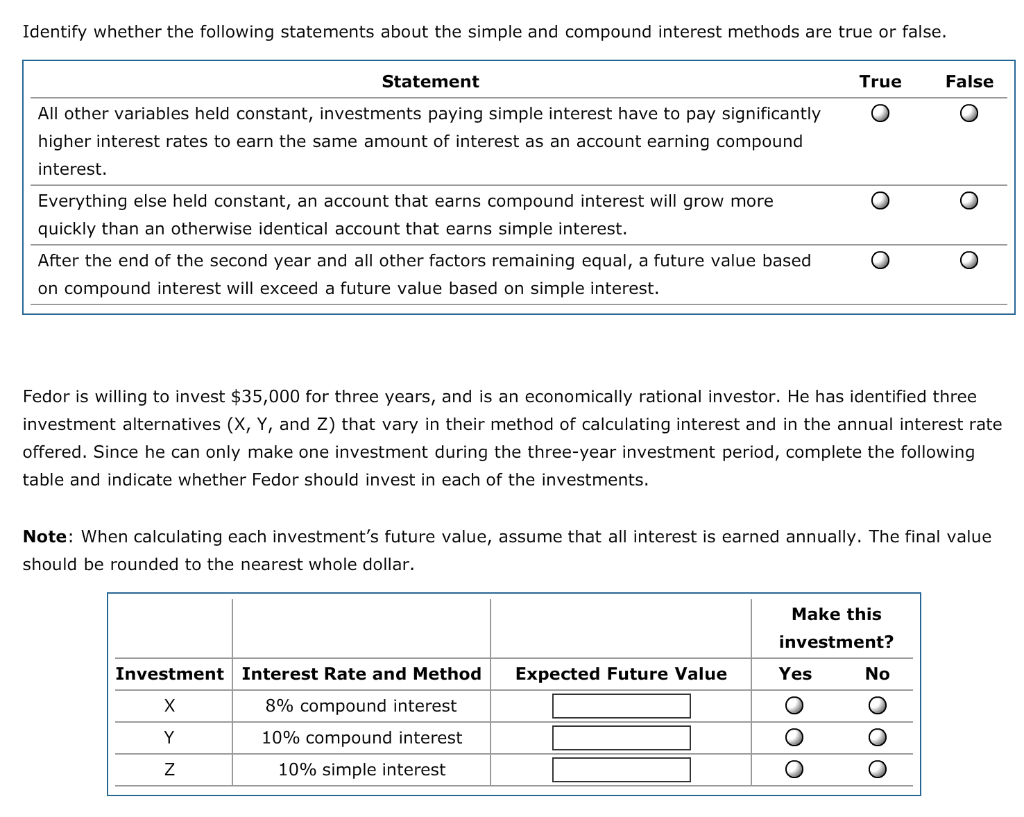Select Yes for Investment X
The height and width of the screenshot is (817, 1024).
[794, 705]
